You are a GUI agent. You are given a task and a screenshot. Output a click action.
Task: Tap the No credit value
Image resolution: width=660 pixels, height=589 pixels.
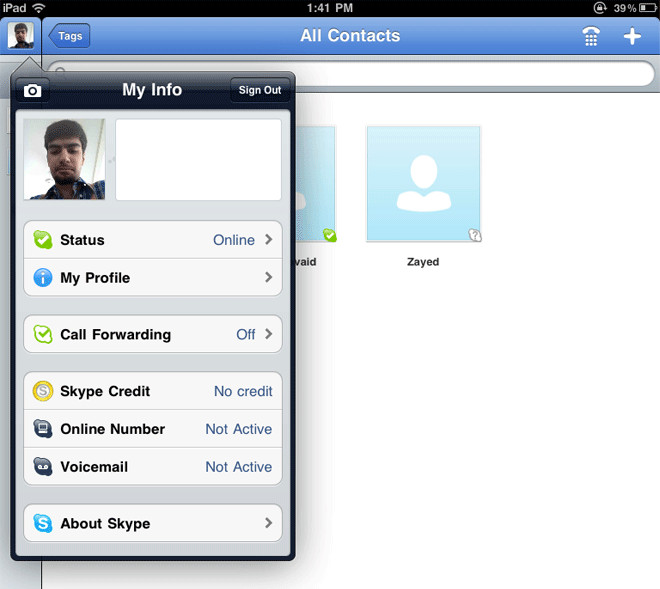(x=243, y=391)
